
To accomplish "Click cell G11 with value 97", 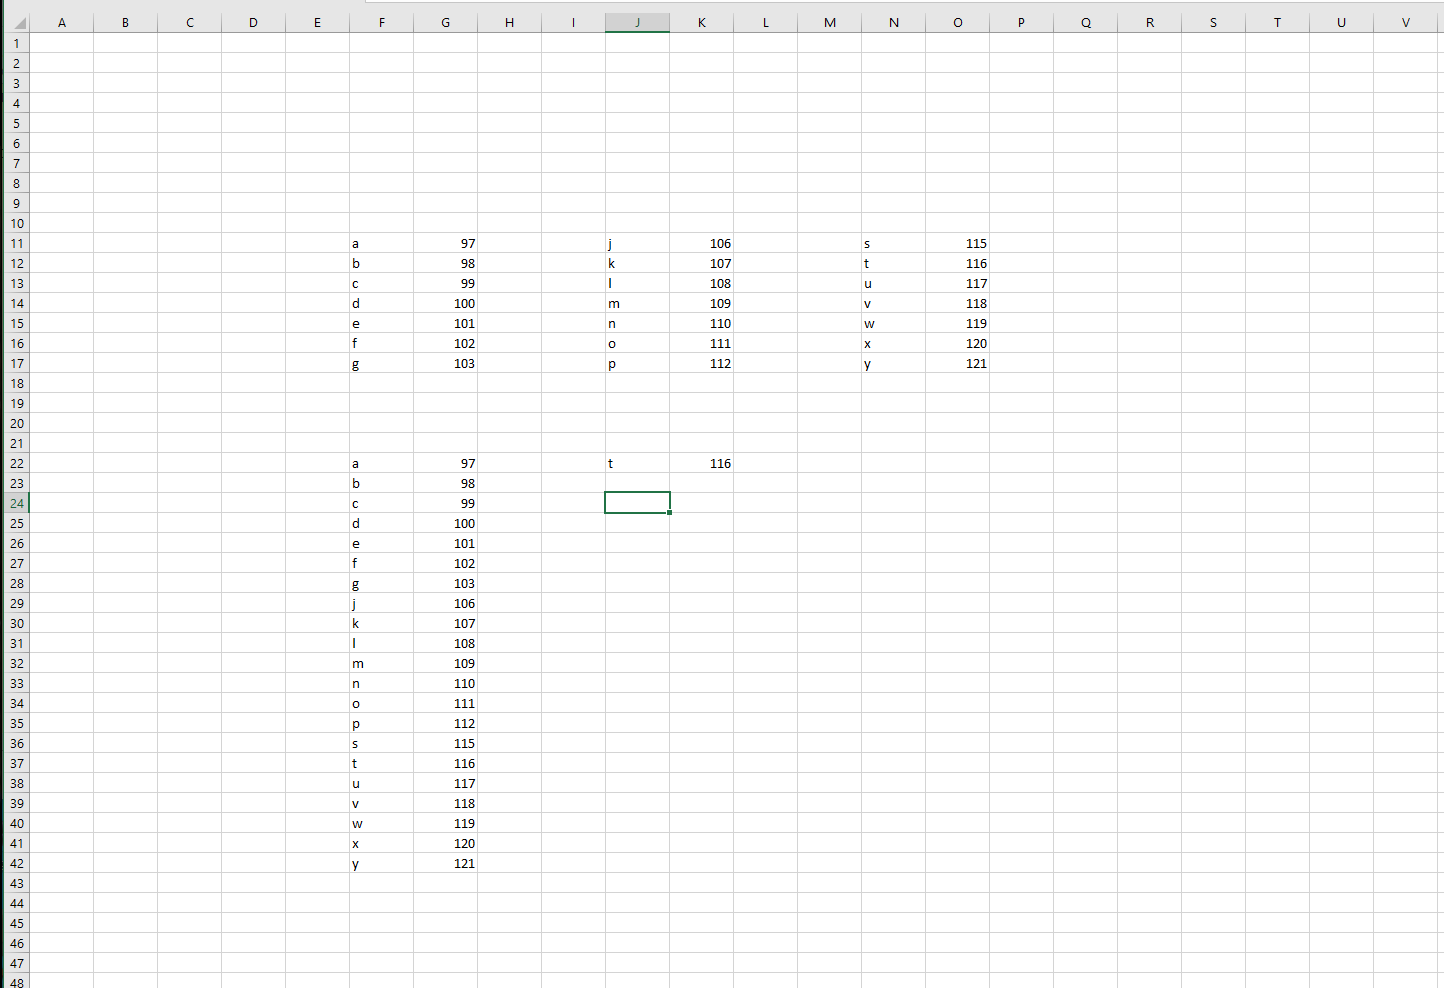I will (446, 243).
